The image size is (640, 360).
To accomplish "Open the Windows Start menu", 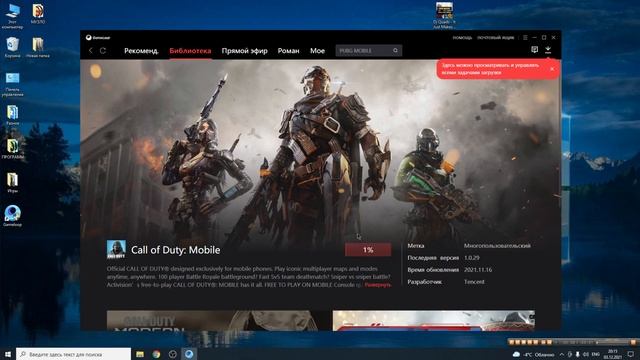I will (x=7, y=354).
